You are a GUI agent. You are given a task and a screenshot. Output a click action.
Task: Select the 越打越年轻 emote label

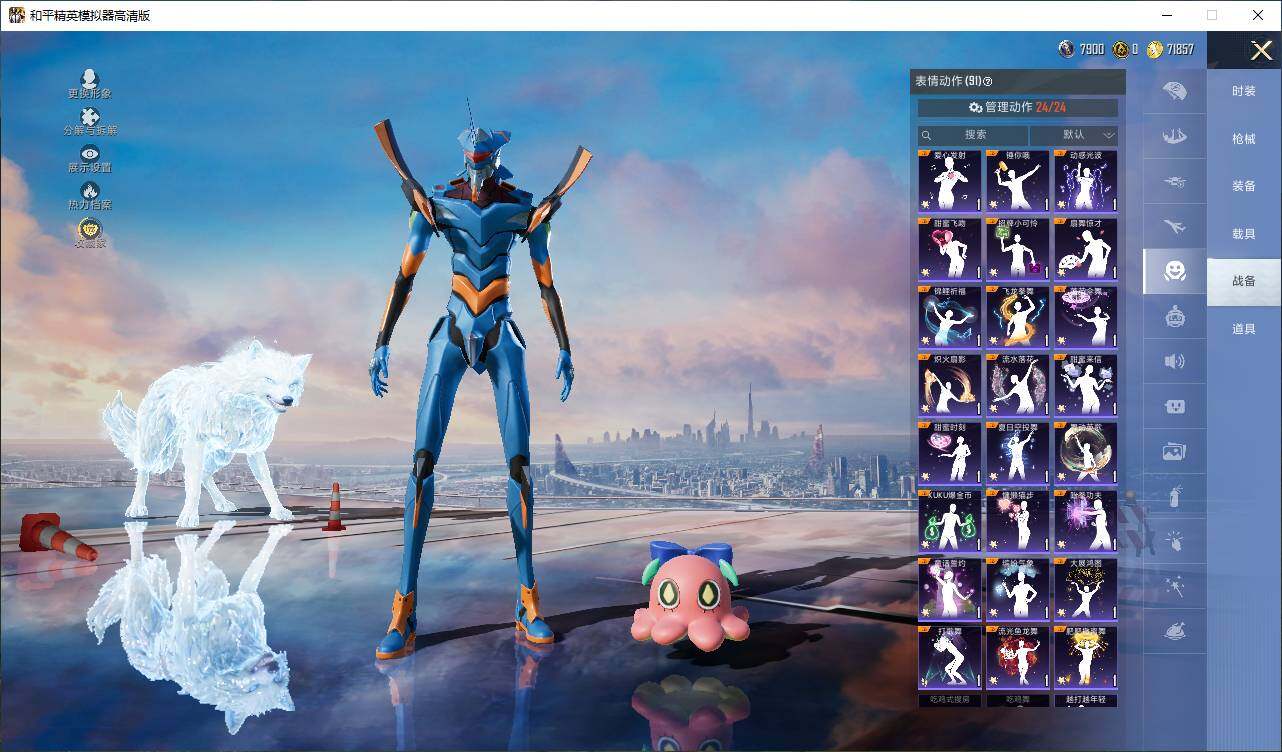tap(1086, 701)
